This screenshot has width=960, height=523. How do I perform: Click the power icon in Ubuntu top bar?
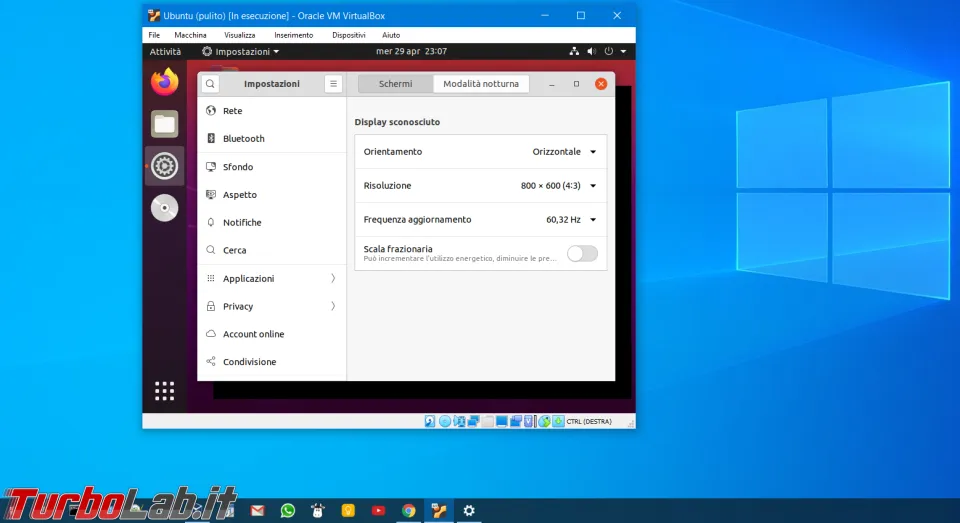(609, 51)
